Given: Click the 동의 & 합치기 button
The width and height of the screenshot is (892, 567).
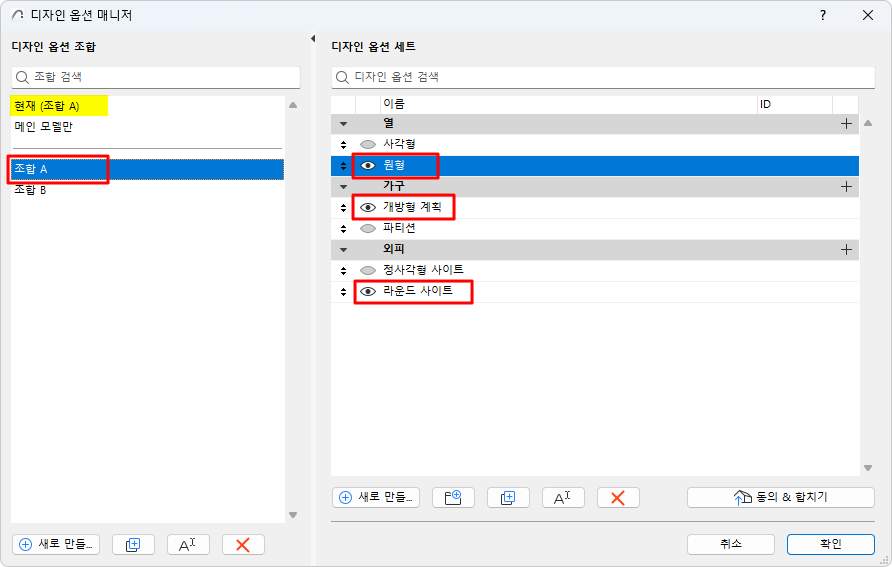Looking at the screenshot, I should pos(780,498).
